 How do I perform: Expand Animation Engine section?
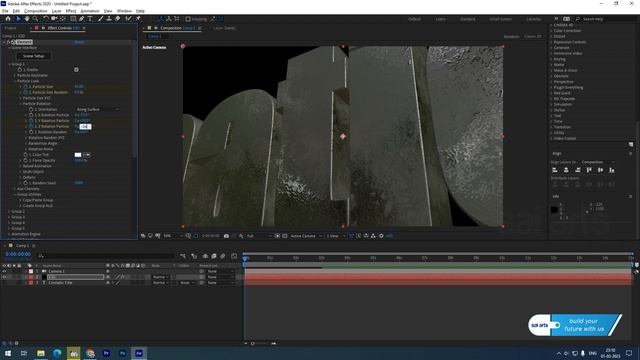pos(9,234)
